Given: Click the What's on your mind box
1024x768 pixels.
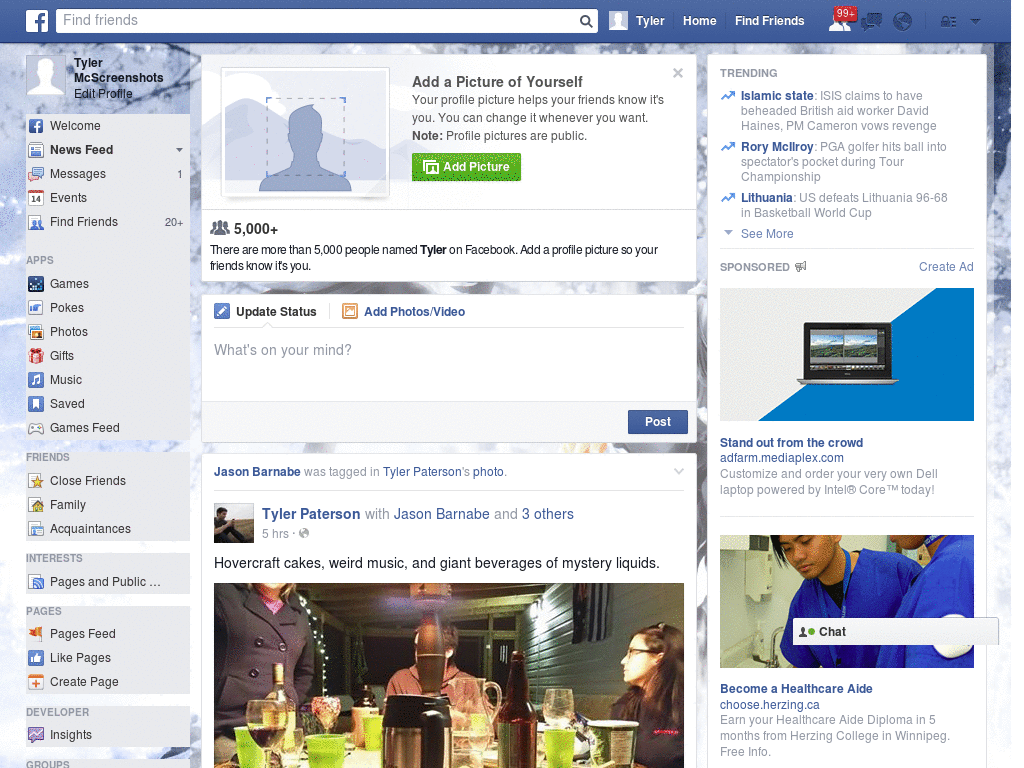Looking at the screenshot, I should pyautogui.click(x=449, y=363).
